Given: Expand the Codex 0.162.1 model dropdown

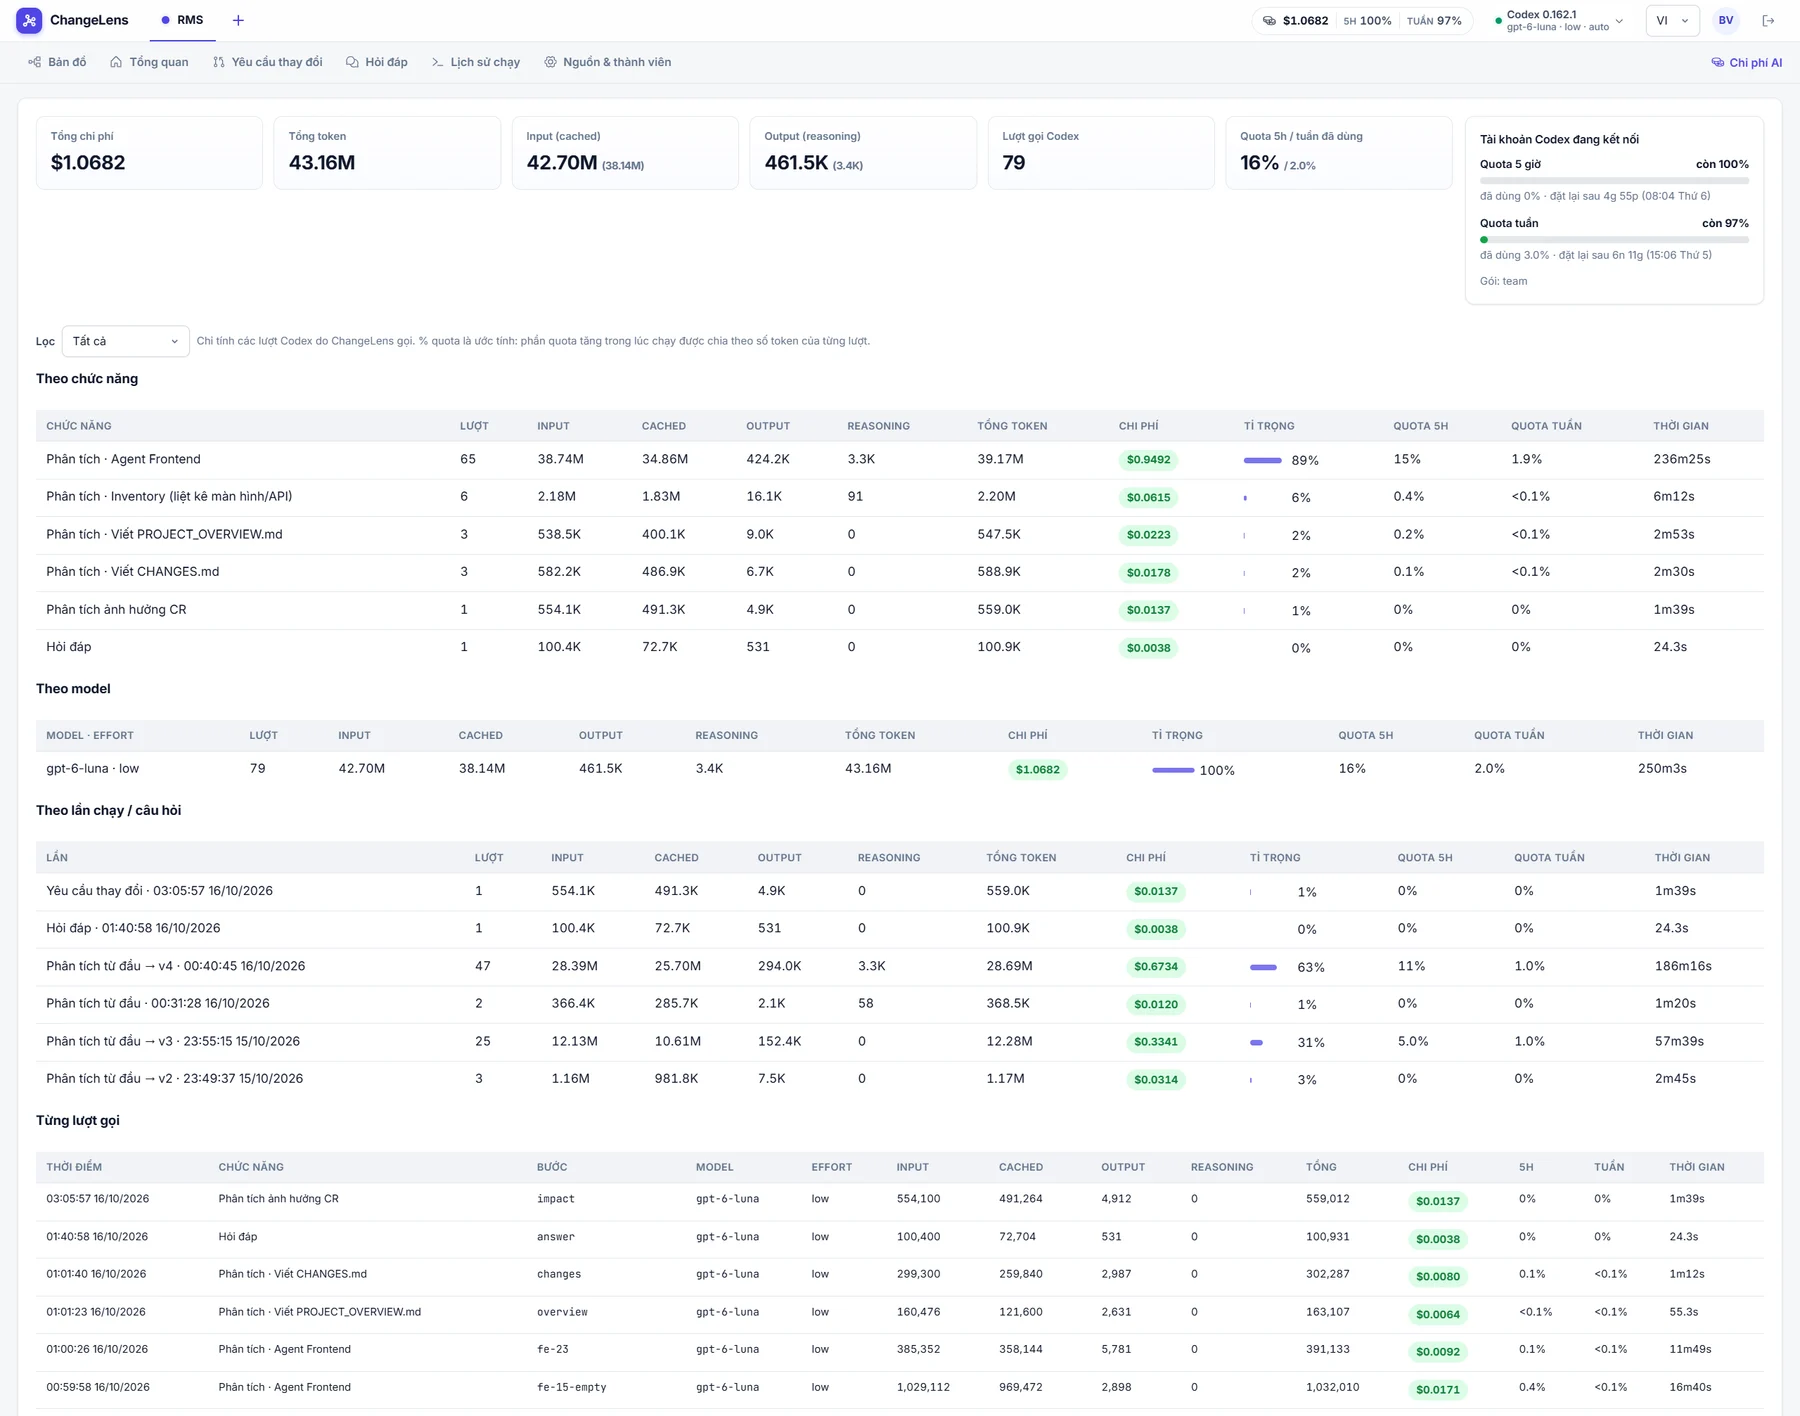Looking at the screenshot, I should pyautogui.click(x=1559, y=20).
